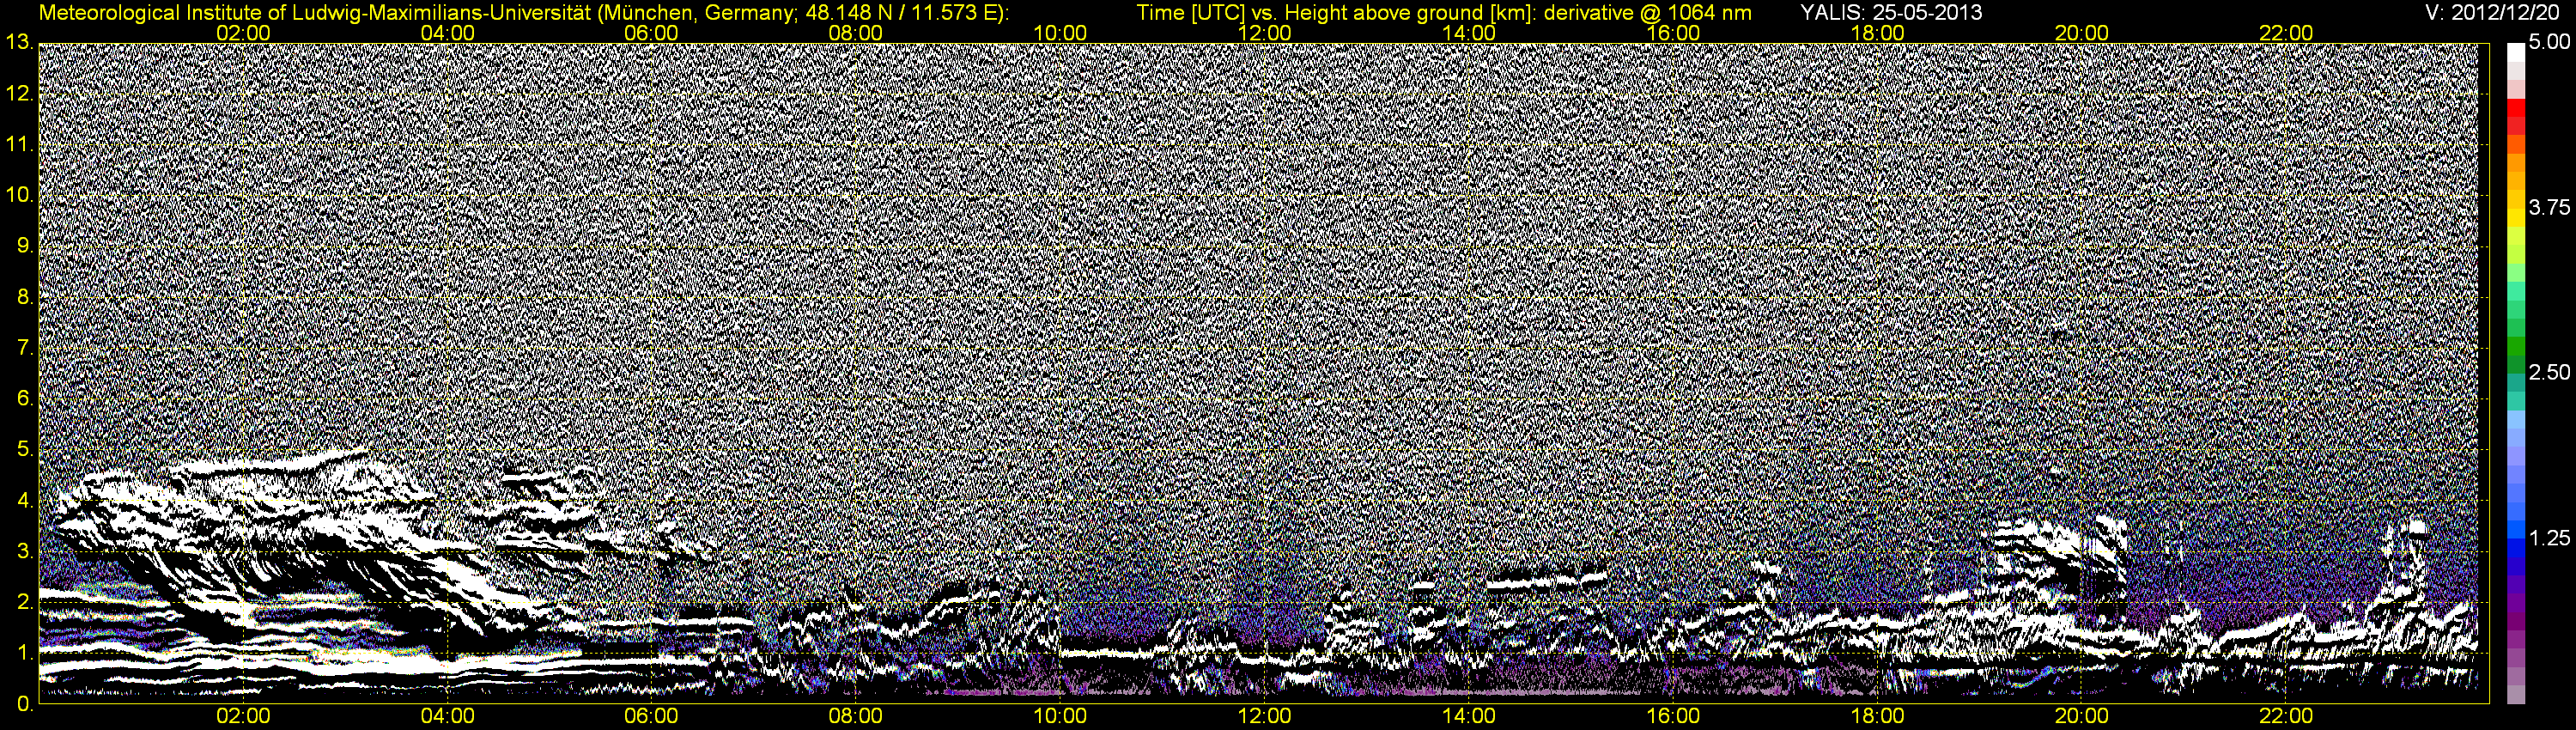Click the 8 km height axis label
The width and height of the screenshot is (2576, 730).
pyautogui.click(x=24, y=297)
